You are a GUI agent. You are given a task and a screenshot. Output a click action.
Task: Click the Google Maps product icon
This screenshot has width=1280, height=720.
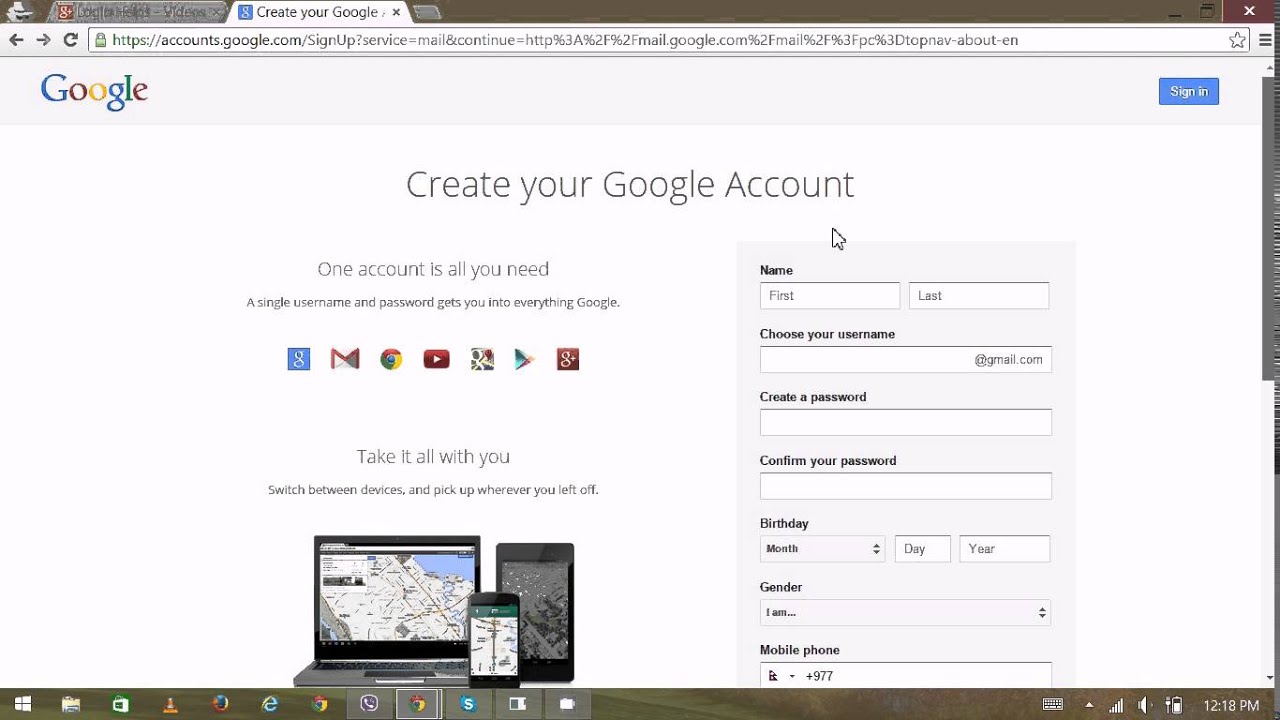coord(482,359)
